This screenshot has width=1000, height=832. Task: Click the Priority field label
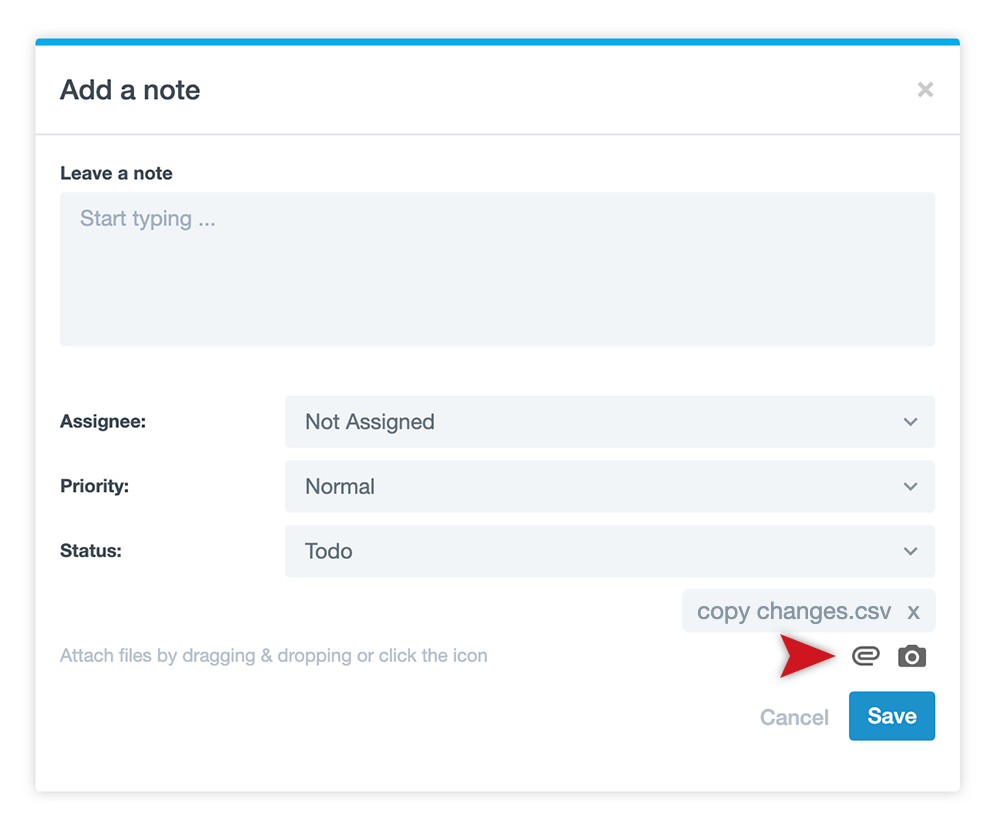(x=94, y=486)
